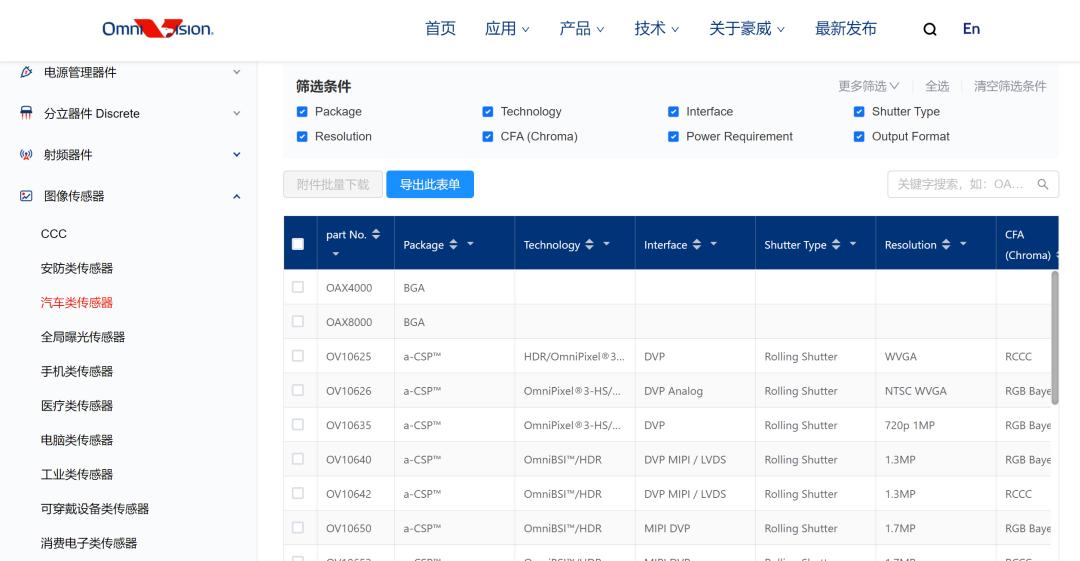Select the OV10625 row checkbox
This screenshot has height=561, width=1080.
pyautogui.click(x=297, y=356)
